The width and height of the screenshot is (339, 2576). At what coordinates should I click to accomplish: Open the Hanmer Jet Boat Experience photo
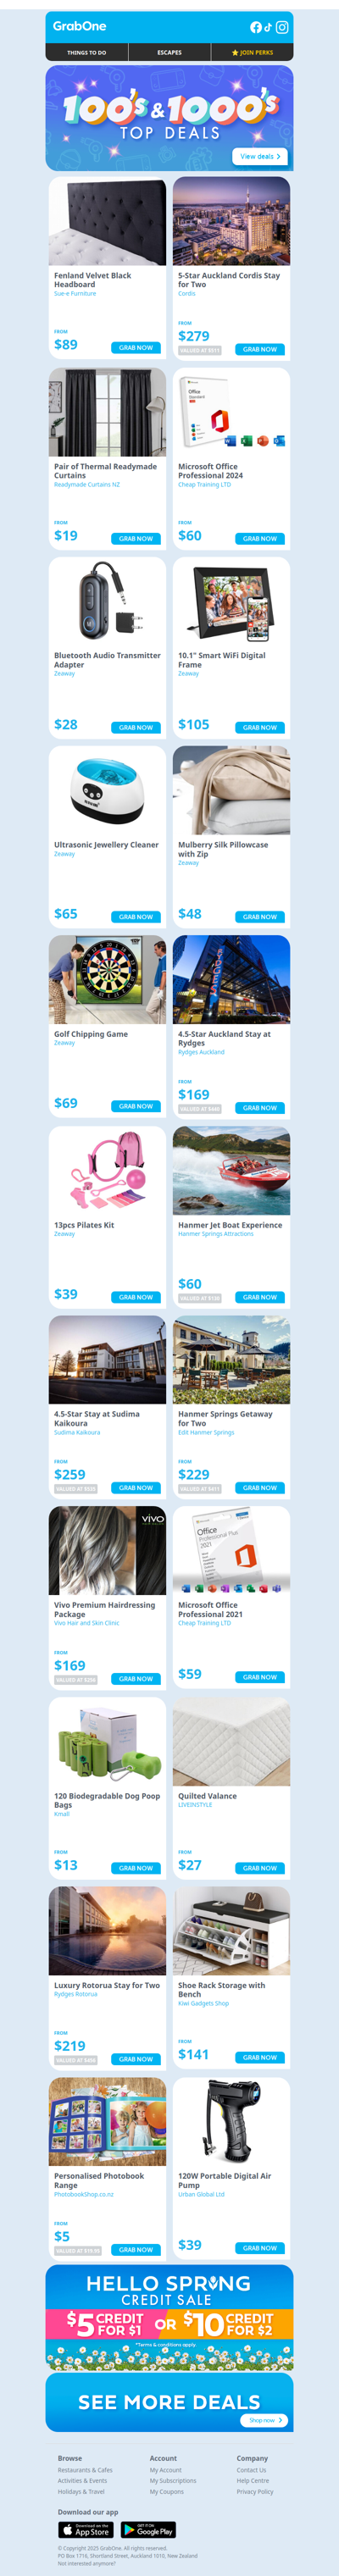[x=232, y=1170]
